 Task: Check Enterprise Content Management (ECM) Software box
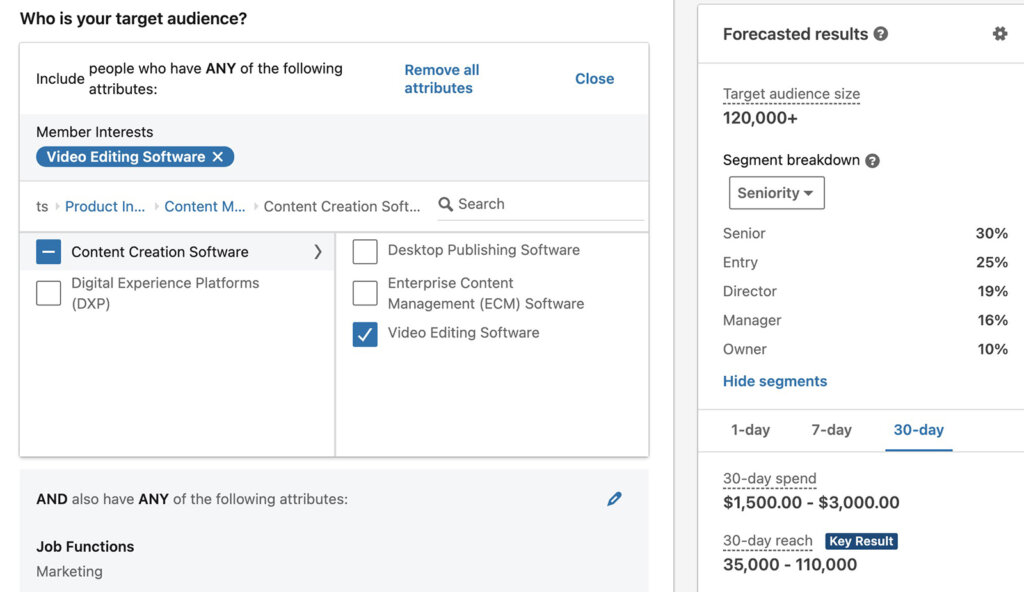[x=365, y=293]
